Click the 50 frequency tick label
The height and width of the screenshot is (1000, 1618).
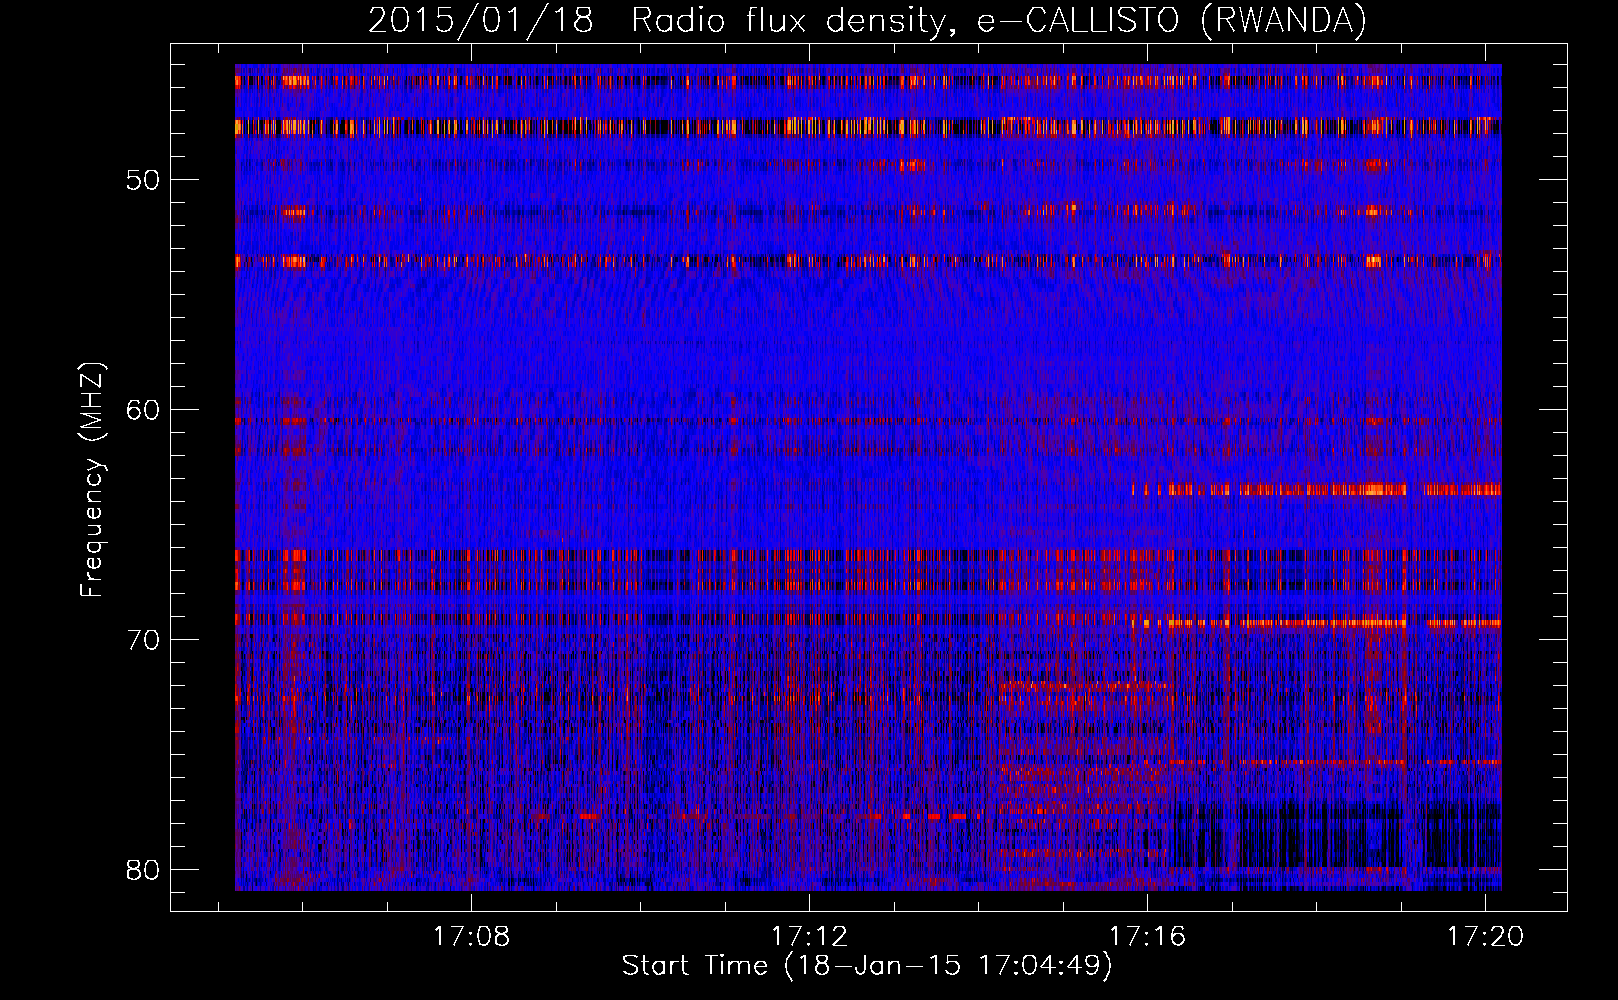143,180
